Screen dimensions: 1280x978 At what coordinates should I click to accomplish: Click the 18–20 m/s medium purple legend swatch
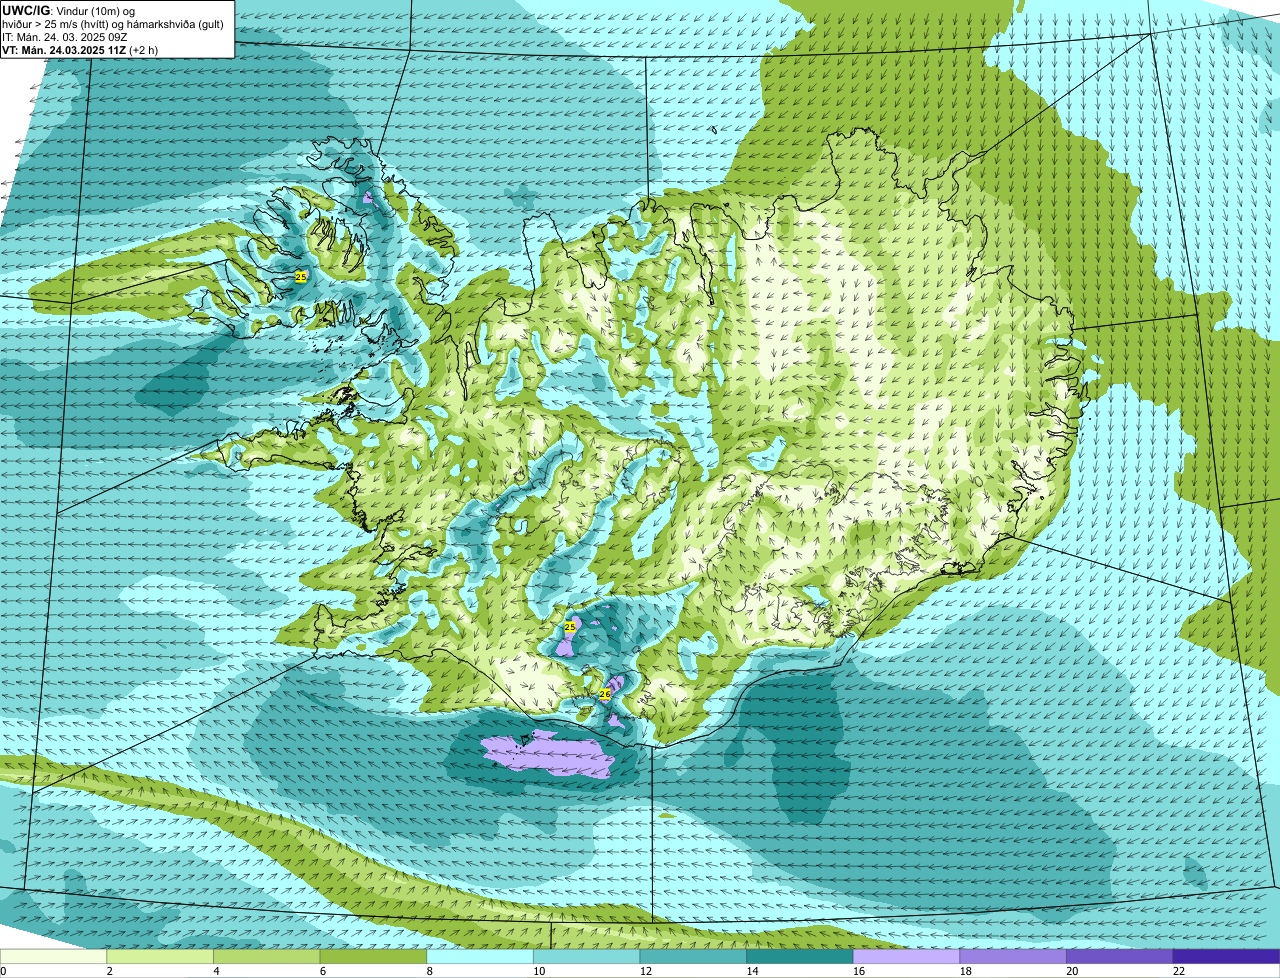pos(1013,956)
